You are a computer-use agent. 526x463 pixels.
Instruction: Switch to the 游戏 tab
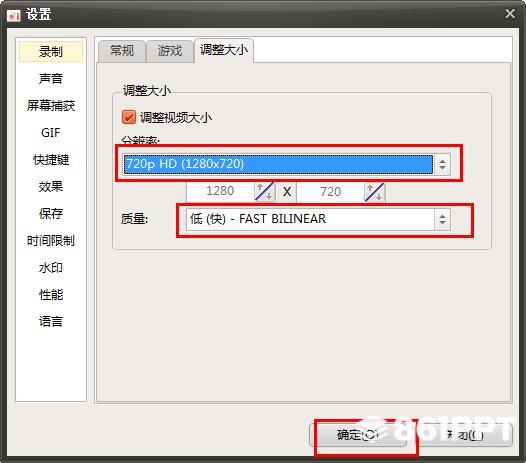170,51
